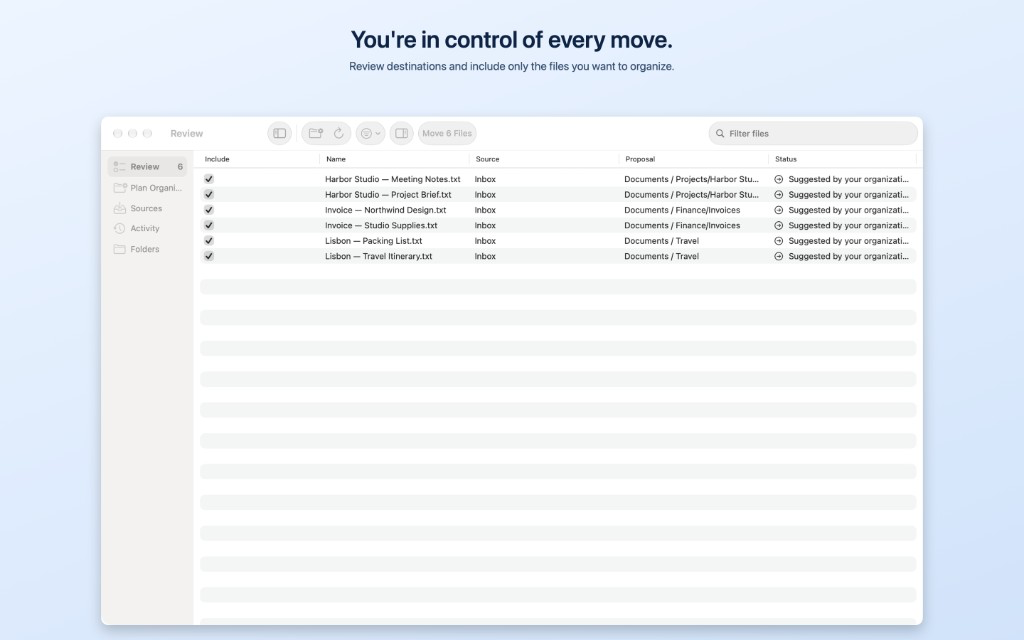Click Projects/Harbor proposal for Meeting Notes

point(691,179)
